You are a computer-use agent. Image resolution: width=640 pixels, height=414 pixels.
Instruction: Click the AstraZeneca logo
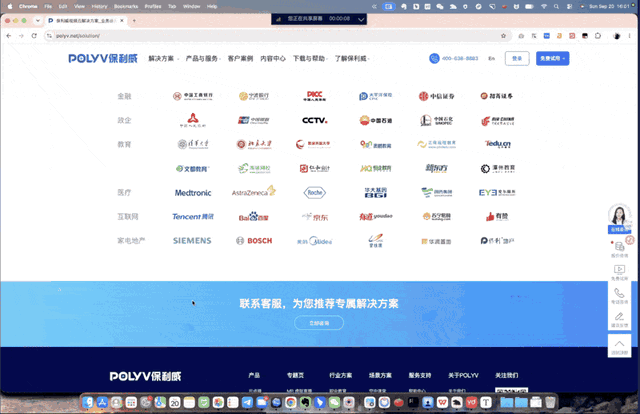click(x=254, y=191)
